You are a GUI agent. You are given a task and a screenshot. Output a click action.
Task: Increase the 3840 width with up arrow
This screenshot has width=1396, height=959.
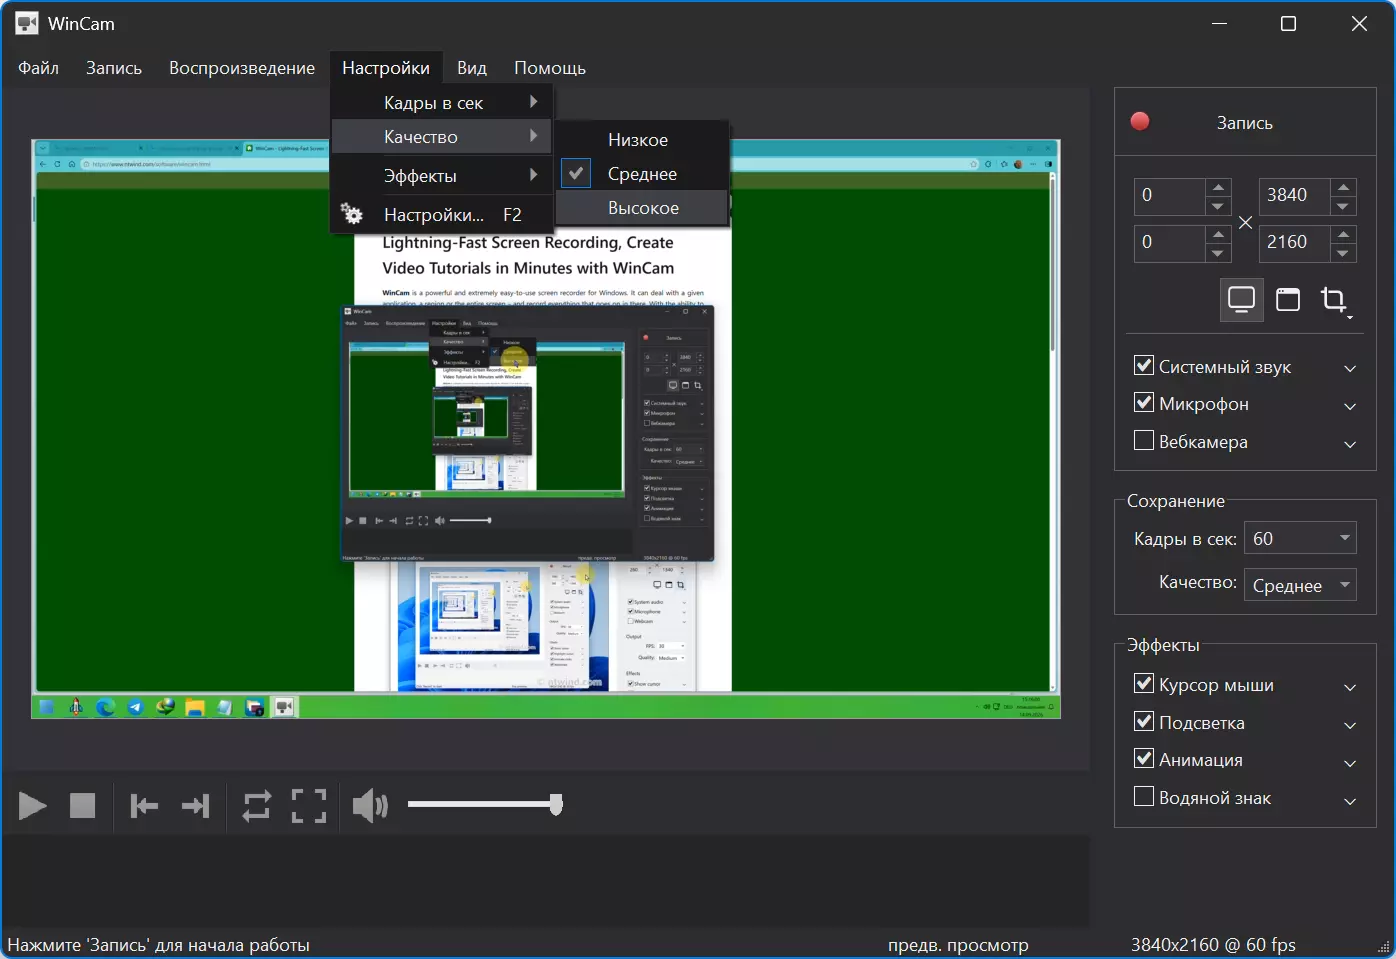pos(1344,186)
